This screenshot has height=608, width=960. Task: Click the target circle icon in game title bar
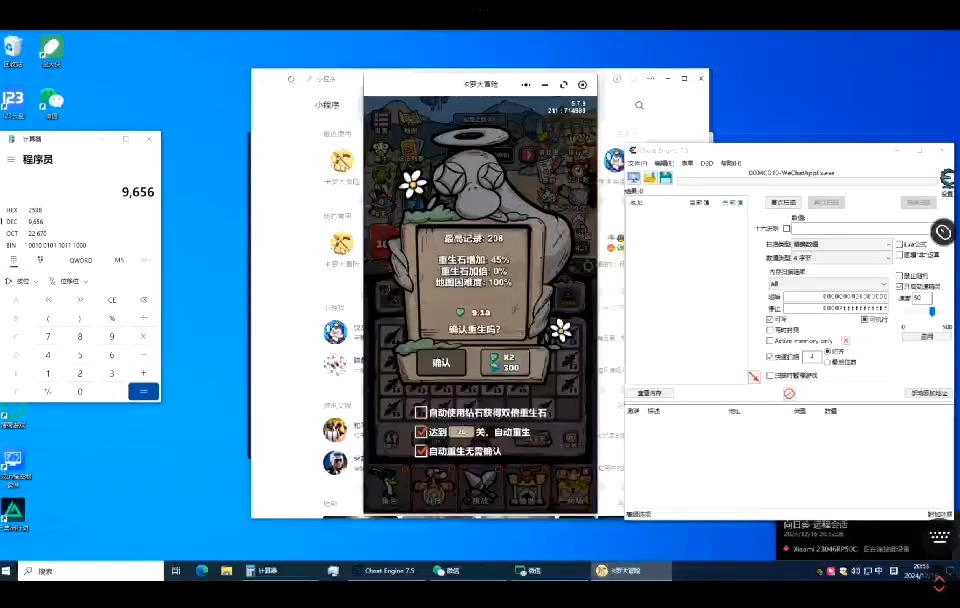(583, 84)
